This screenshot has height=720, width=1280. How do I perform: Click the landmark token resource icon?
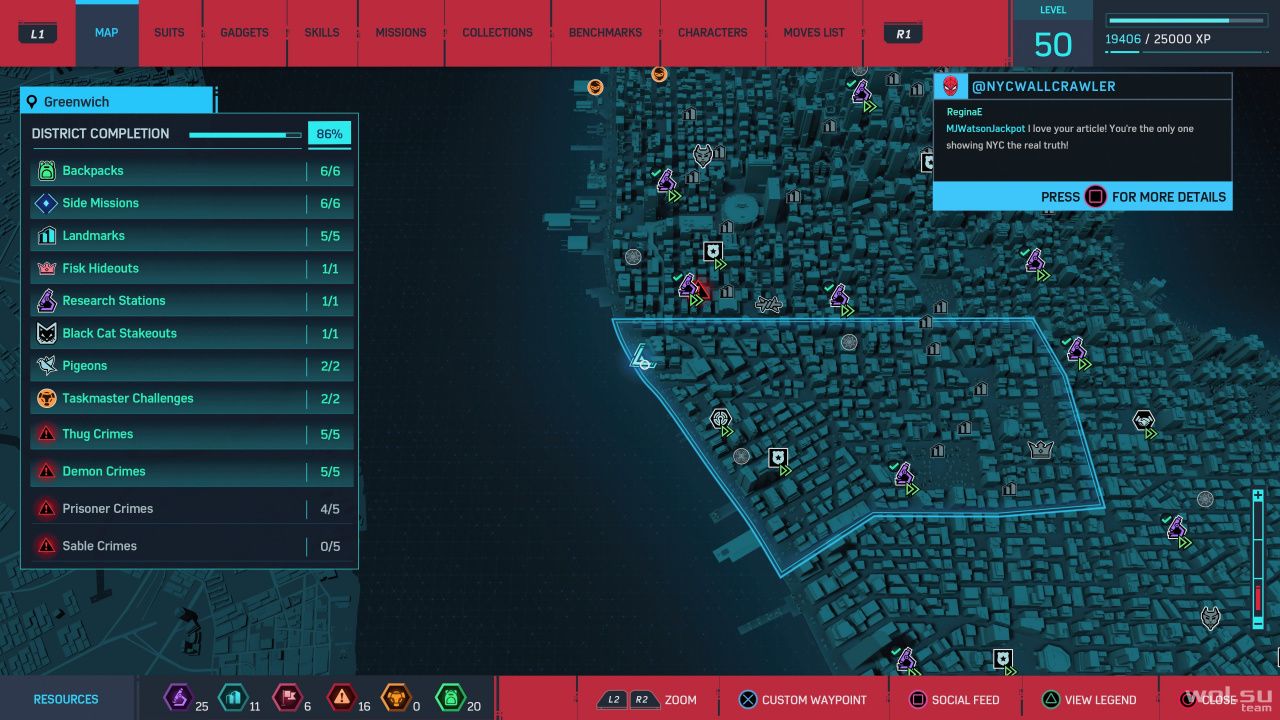coord(232,697)
